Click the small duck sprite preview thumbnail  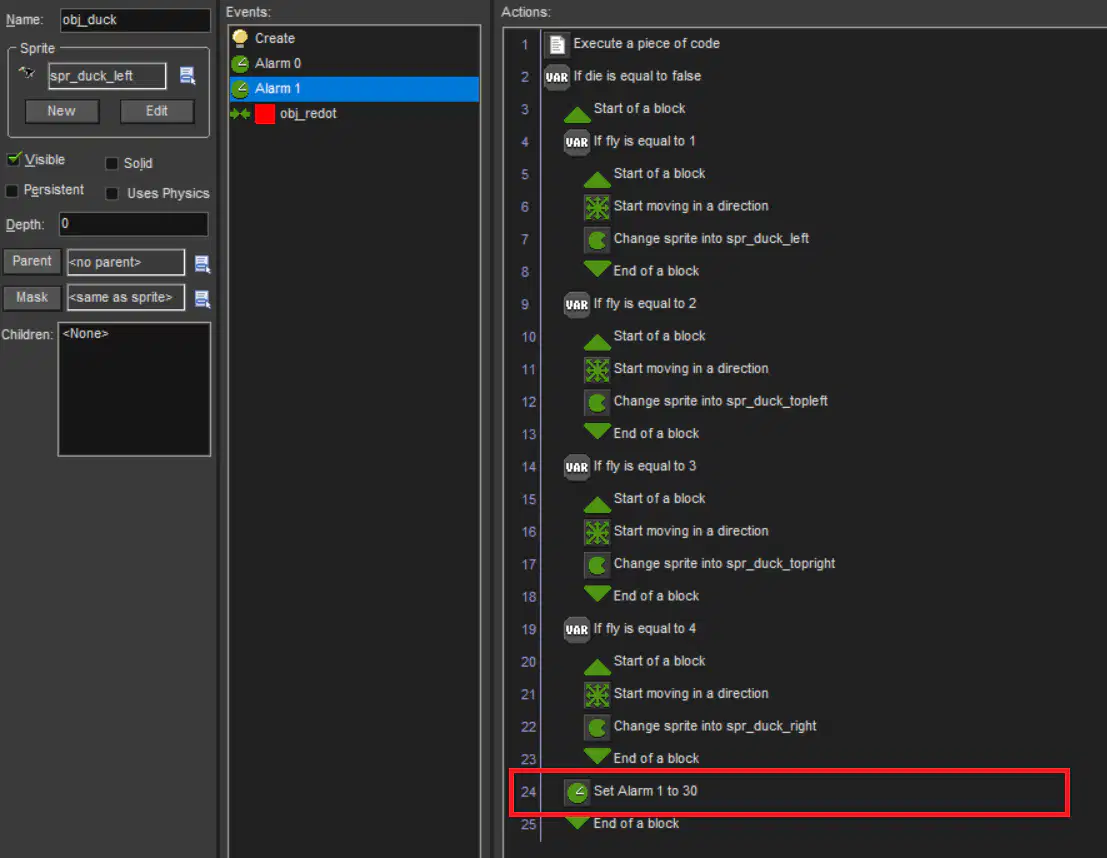(27, 72)
